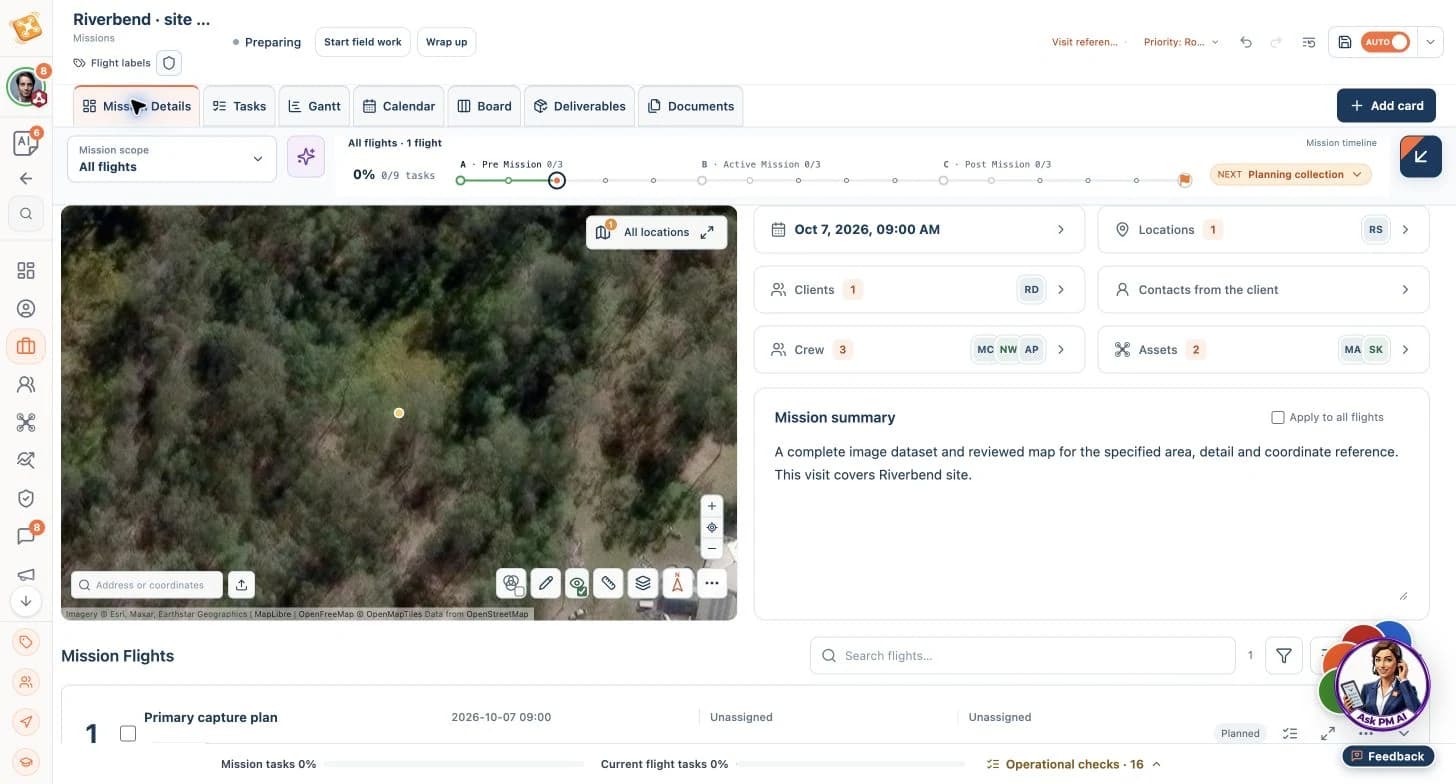Open the map layers stack icon
The width and height of the screenshot is (1456, 784).
tap(643, 583)
